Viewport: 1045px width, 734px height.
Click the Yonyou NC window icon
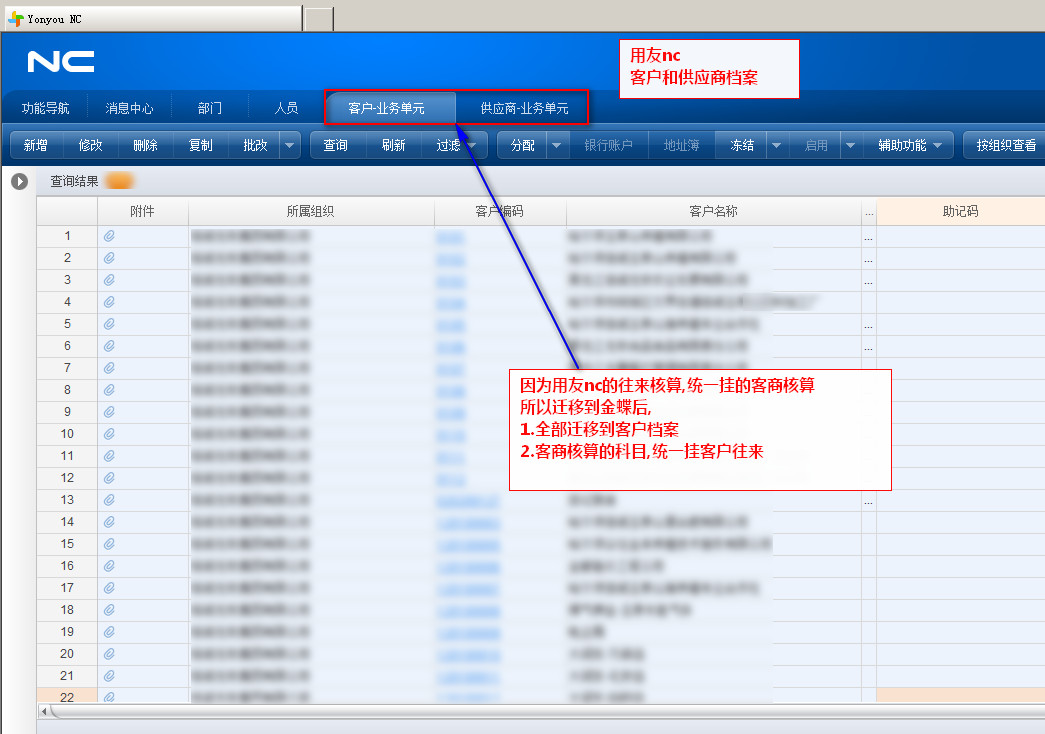[15, 19]
